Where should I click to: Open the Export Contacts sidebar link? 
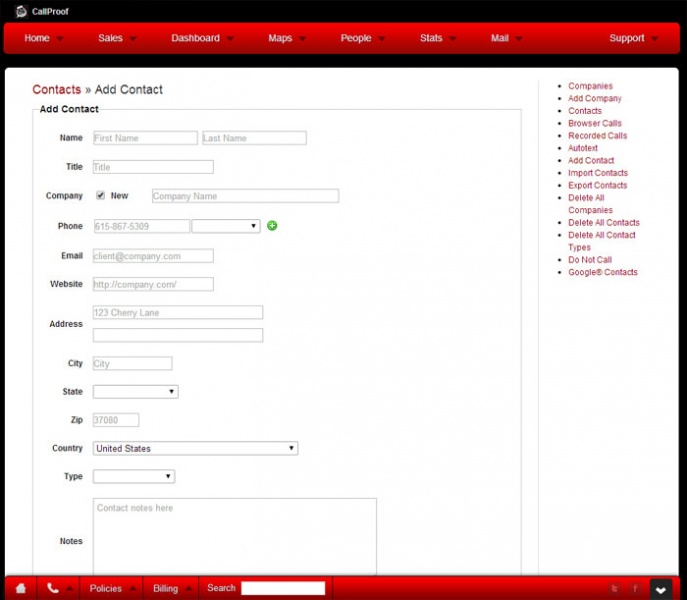[x=597, y=185]
